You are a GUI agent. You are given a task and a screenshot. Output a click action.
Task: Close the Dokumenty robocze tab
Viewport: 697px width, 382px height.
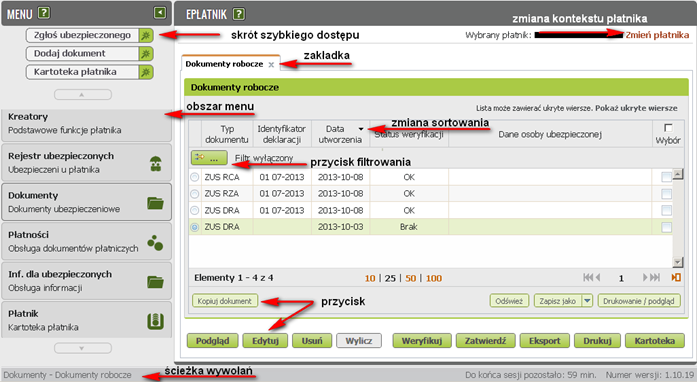click(x=271, y=64)
